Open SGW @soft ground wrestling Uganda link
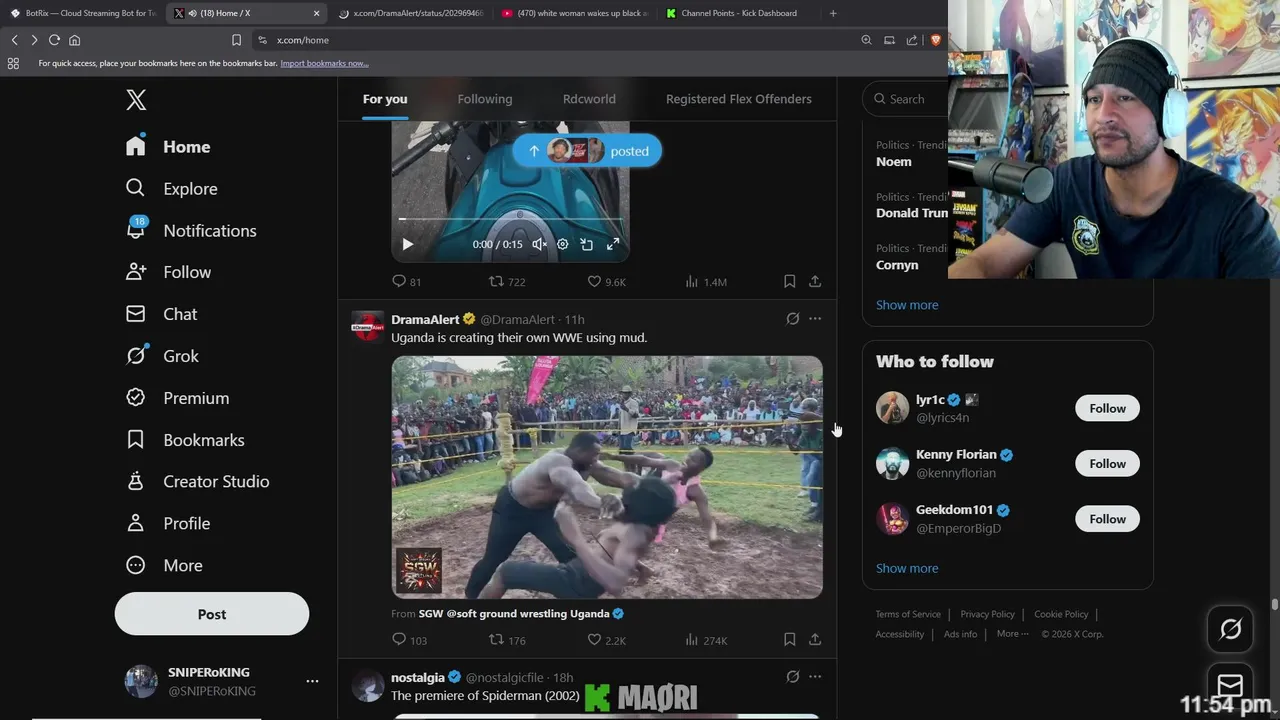This screenshot has height=720, width=1280. click(521, 614)
